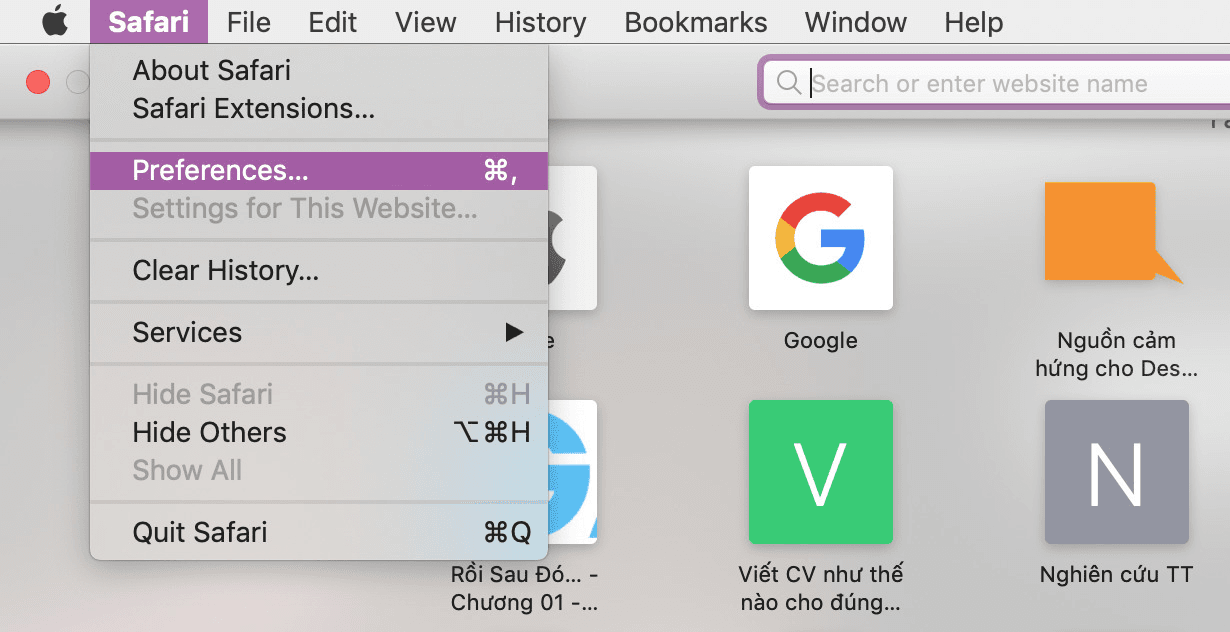
Task: Click the magnifying glass in the address bar
Action: [789, 83]
